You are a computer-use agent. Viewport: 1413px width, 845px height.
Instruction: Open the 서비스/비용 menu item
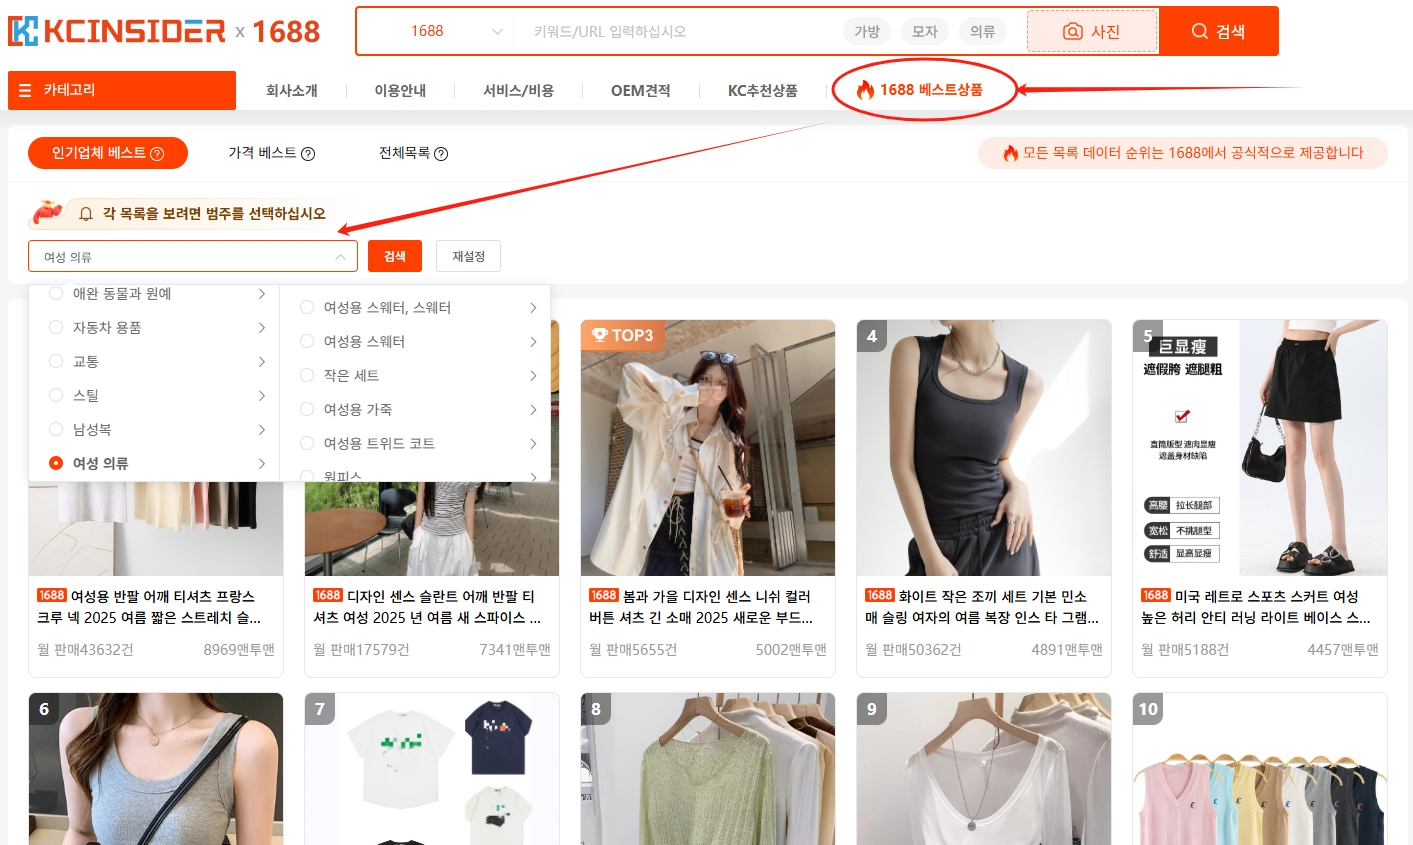518,91
